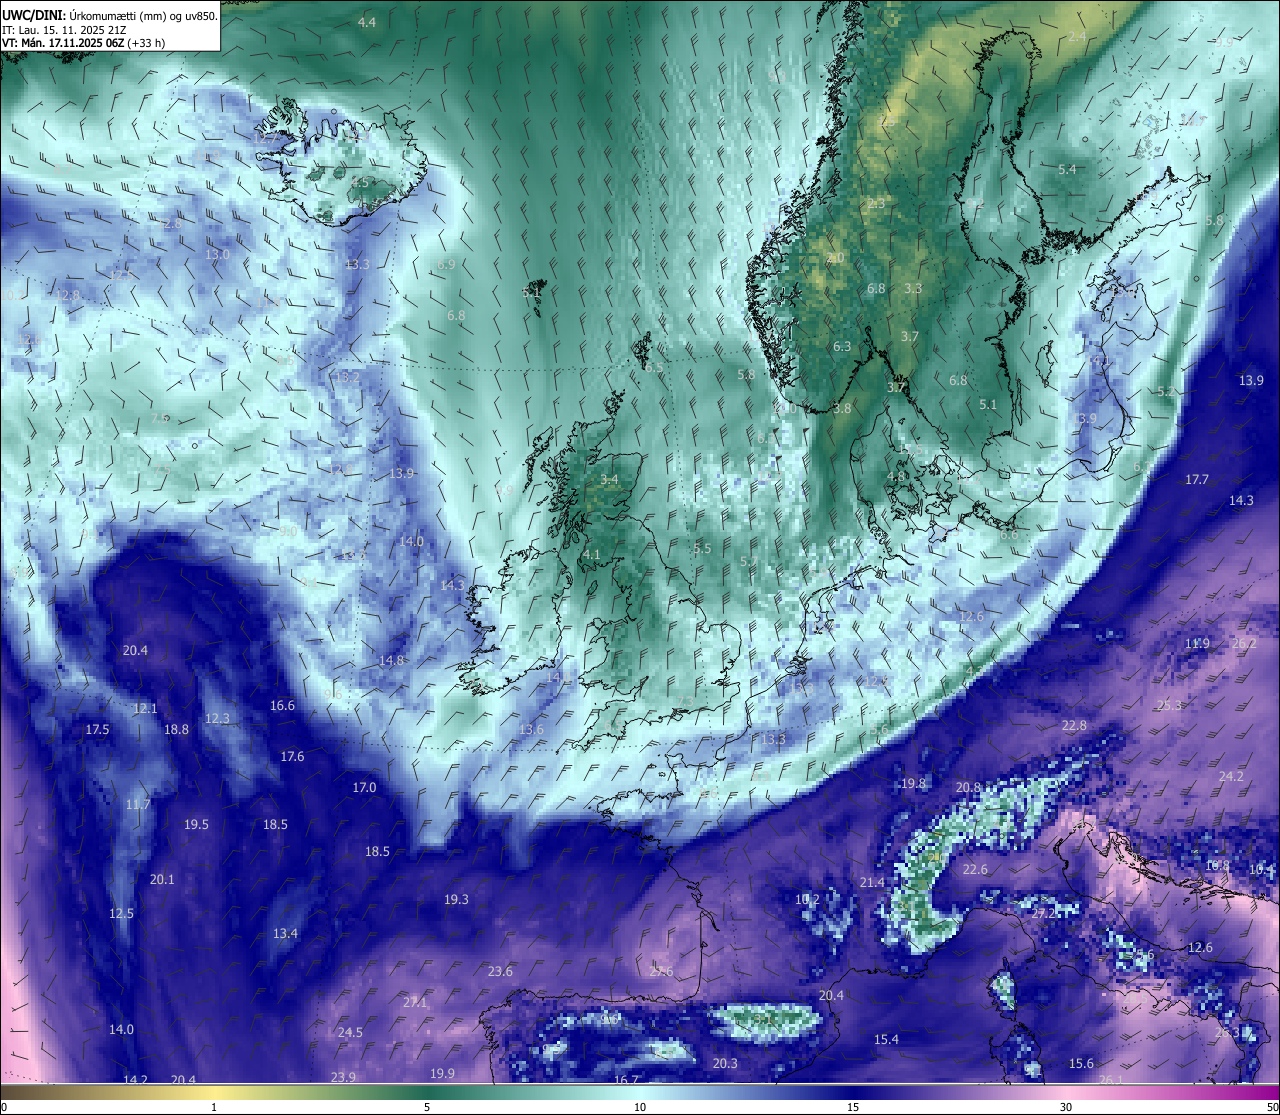Click the colour scale label 10
1280x1115 pixels.
point(640,1107)
